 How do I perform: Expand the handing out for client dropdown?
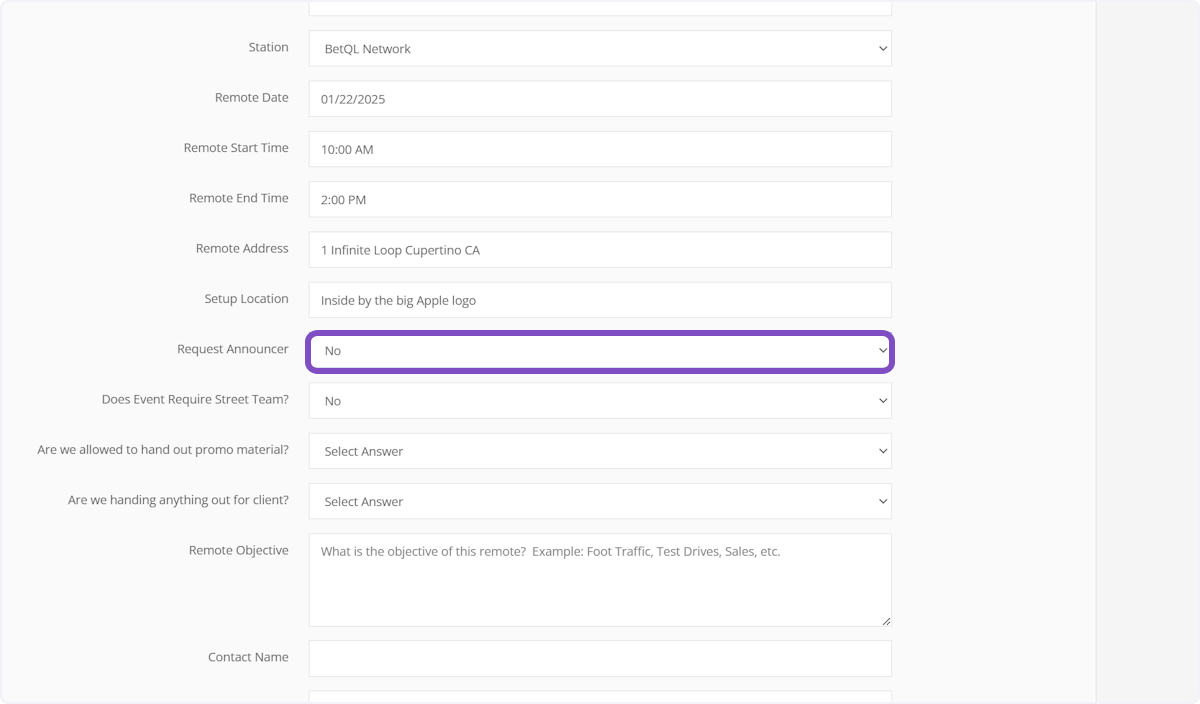pos(599,501)
